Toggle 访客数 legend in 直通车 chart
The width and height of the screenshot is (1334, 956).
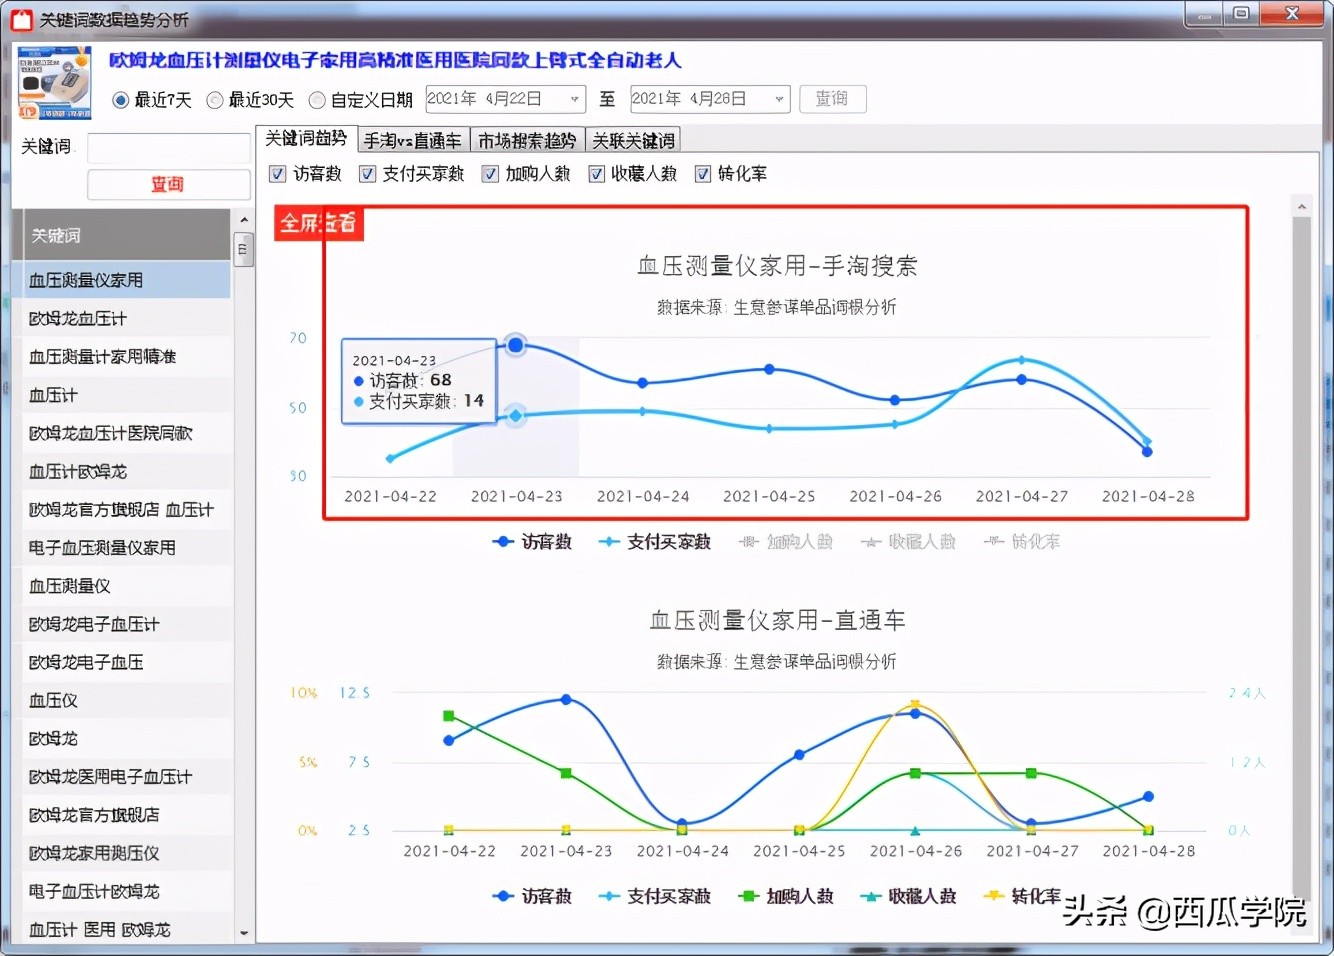[532, 896]
